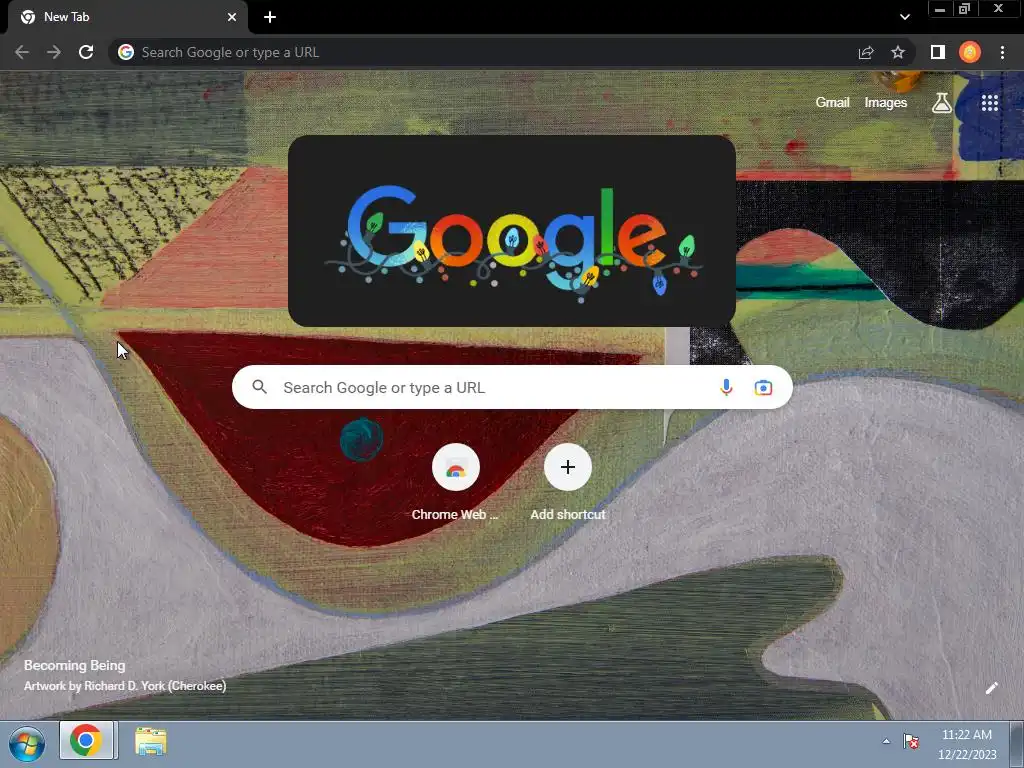Screen dimensions: 1024x768
Task: Open the Windows Start menu
Action: [27, 743]
